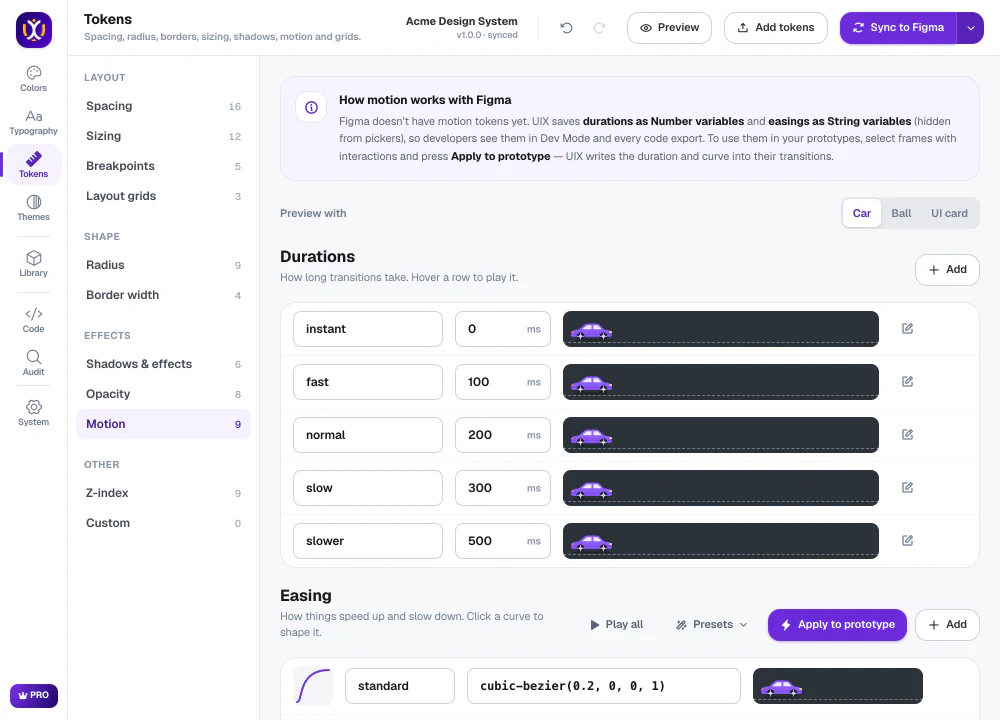Edit the normal duration row
This screenshot has height=720, width=1000.
[908, 434]
